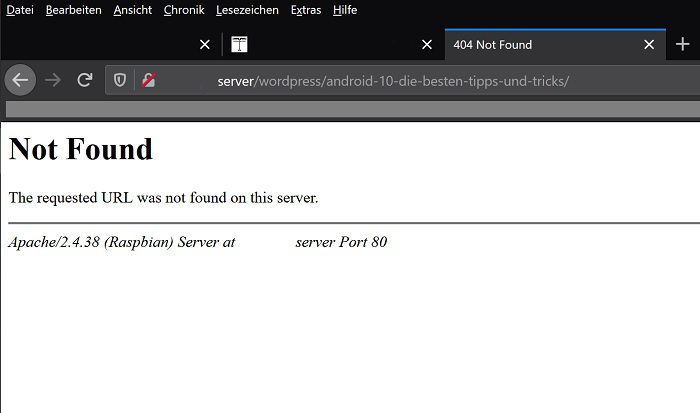This screenshot has width=700, height=413.
Task: Close the 404 Not Found tab
Action: (x=649, y=44)
